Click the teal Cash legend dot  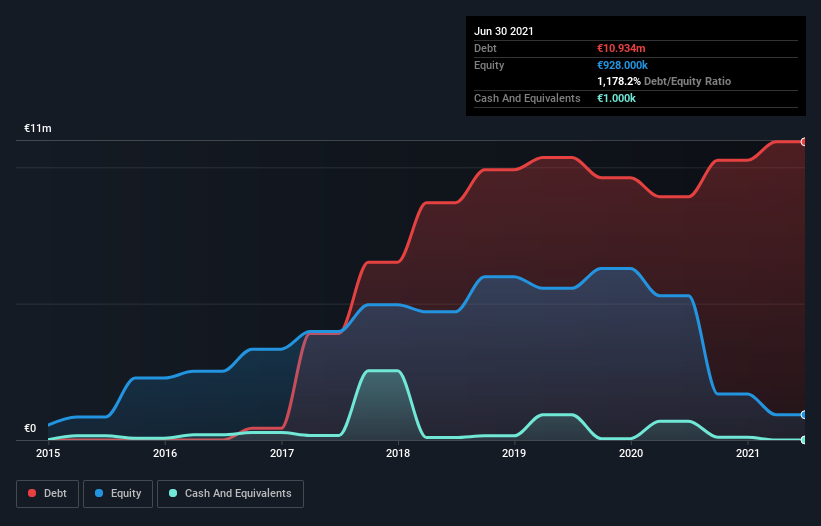173,493
